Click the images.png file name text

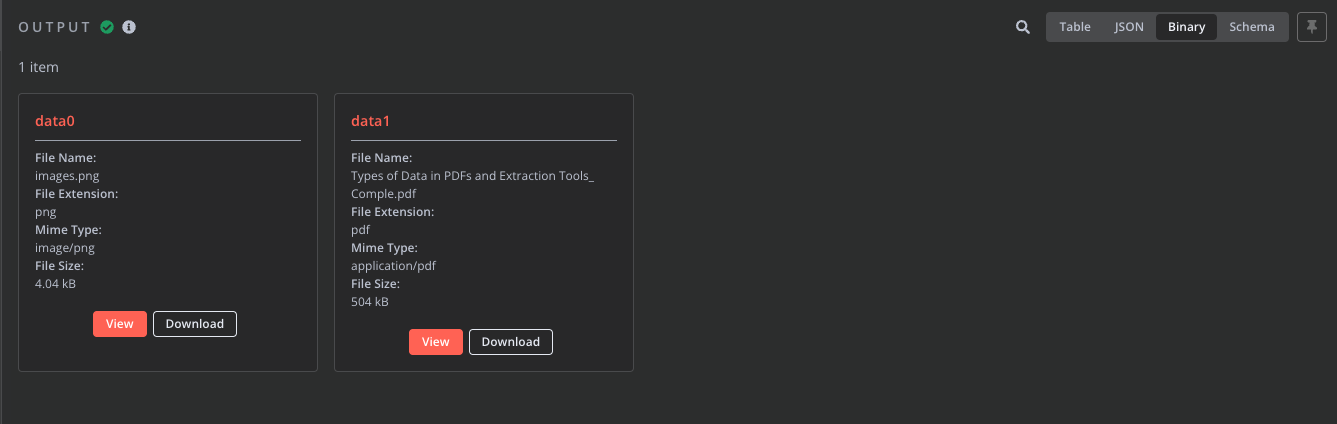[67, 176]
